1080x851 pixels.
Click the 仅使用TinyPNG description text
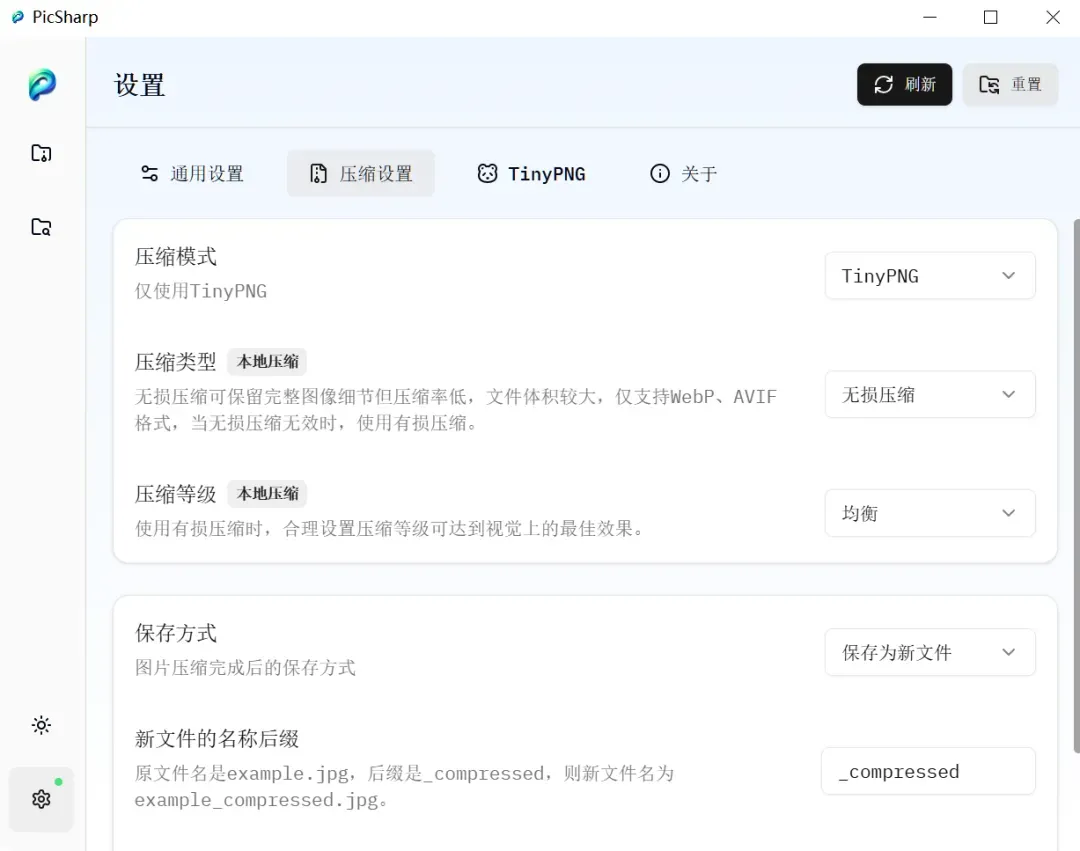coord(200,291)
